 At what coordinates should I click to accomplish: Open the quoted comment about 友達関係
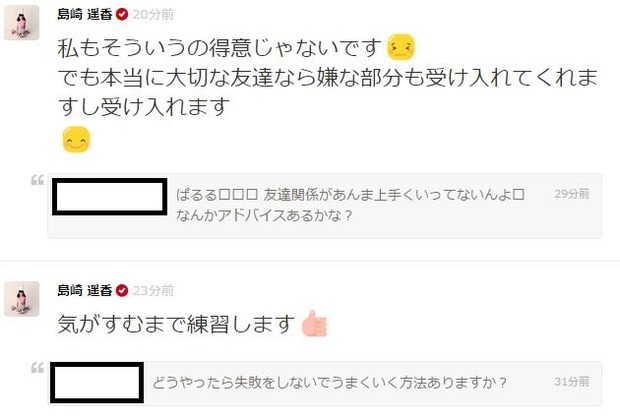[325, 206]
